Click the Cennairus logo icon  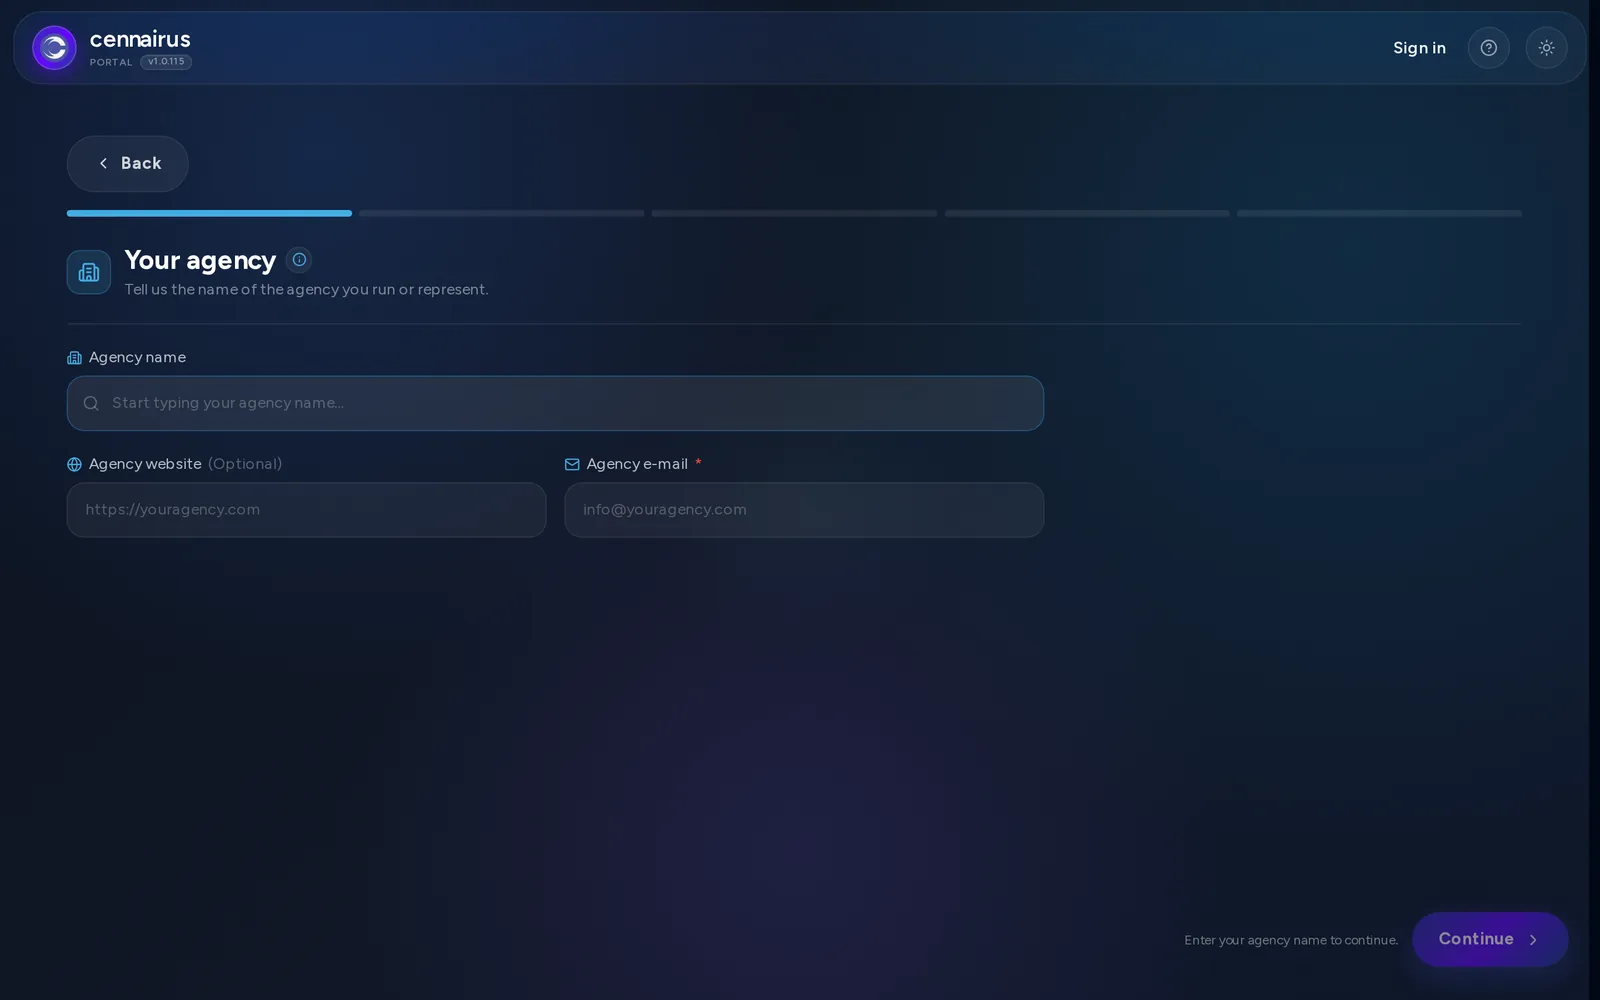(54, 48)
